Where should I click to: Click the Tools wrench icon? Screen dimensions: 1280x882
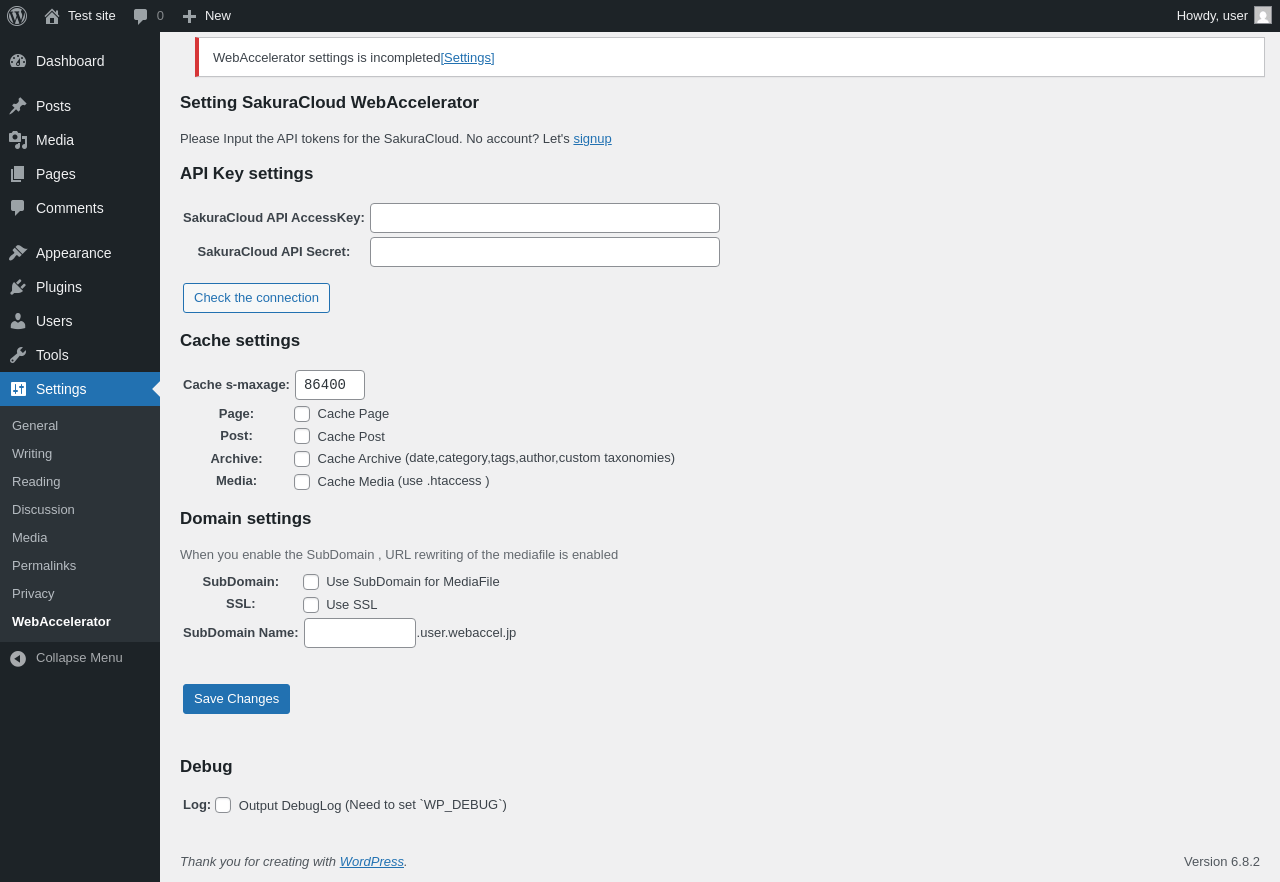(18, 355)
